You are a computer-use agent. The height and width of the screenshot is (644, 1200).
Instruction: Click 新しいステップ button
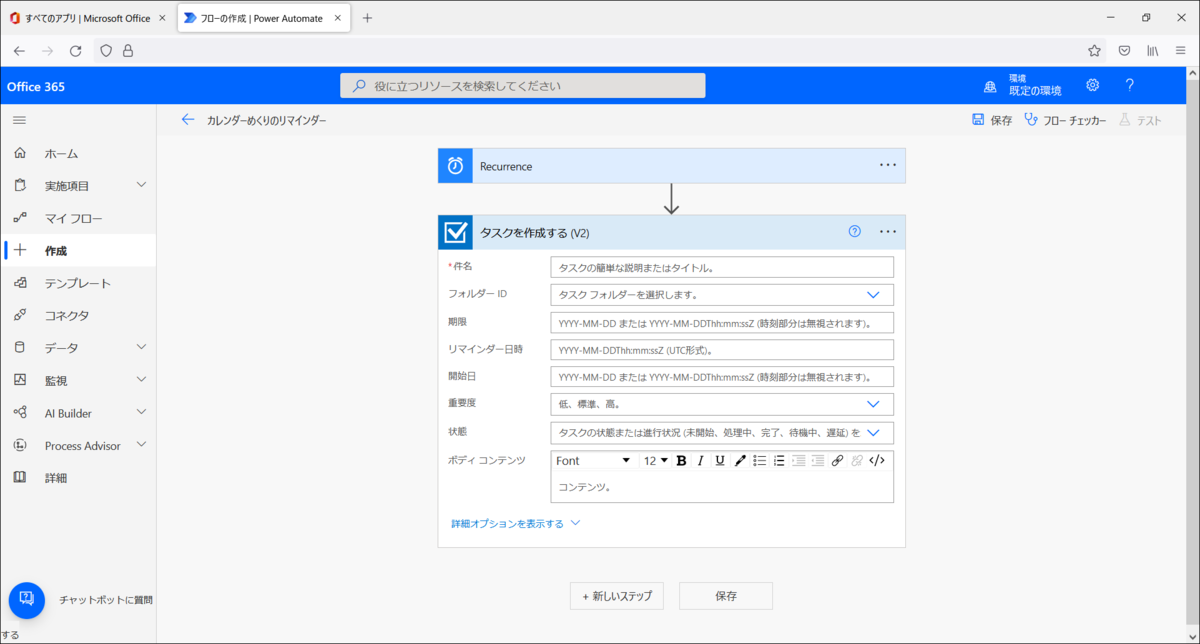tap(617, 596)
